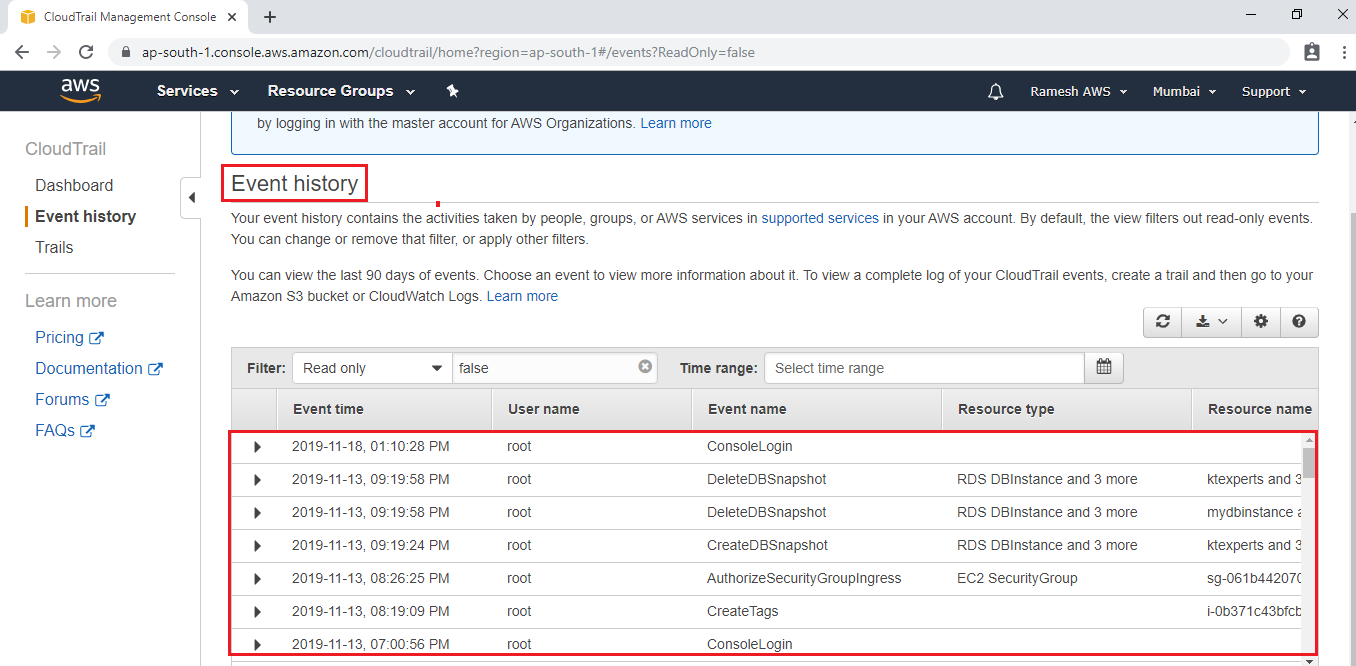Click the Select time range field
The width and height of the screenshot is (1356, 666).
(x=924, y=368)
